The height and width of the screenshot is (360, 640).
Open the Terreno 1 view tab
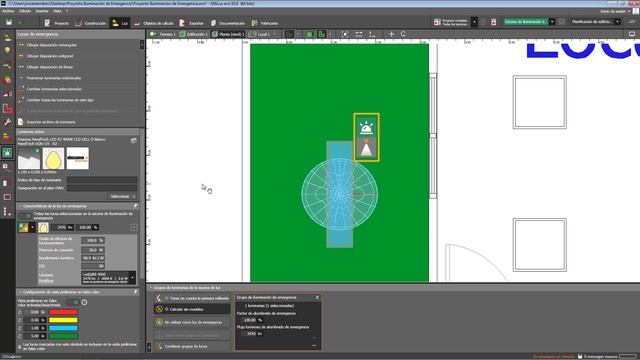162,34
